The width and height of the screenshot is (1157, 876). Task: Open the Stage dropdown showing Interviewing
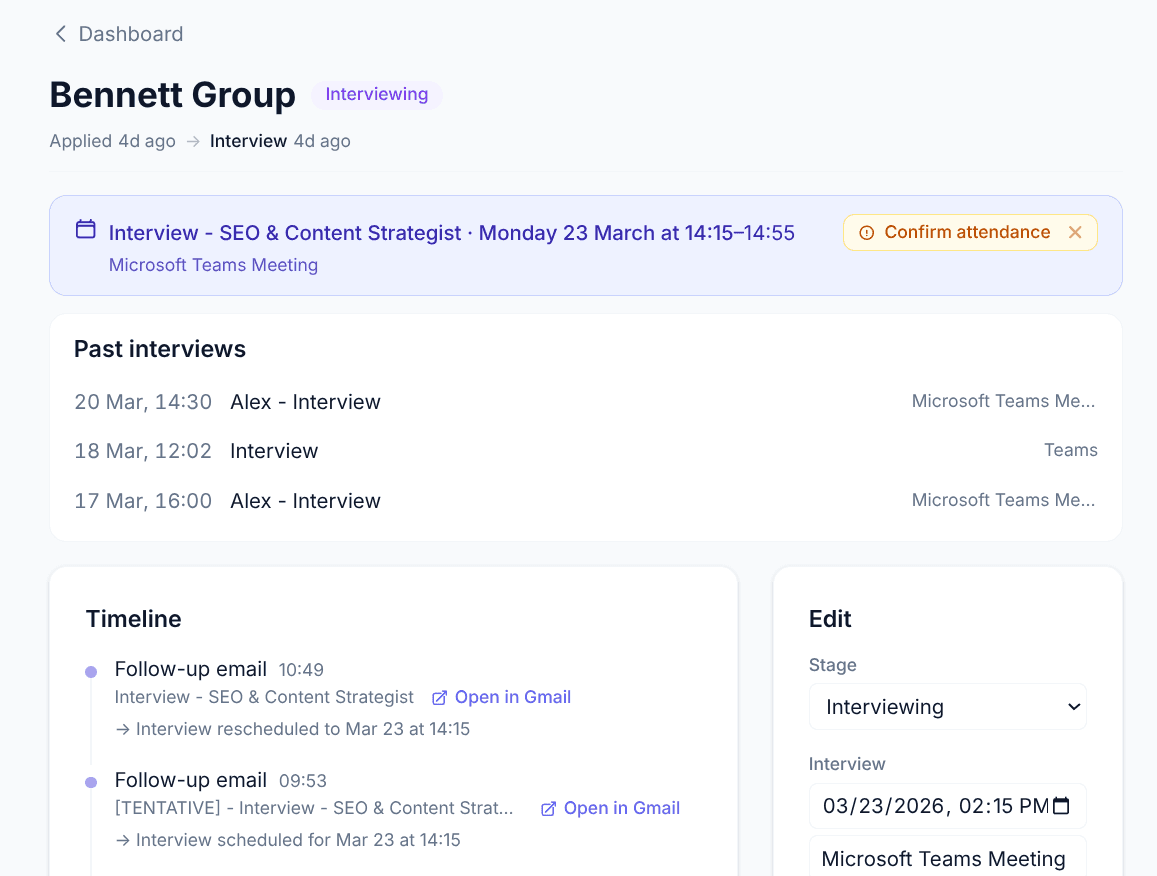tap(947, 706)
